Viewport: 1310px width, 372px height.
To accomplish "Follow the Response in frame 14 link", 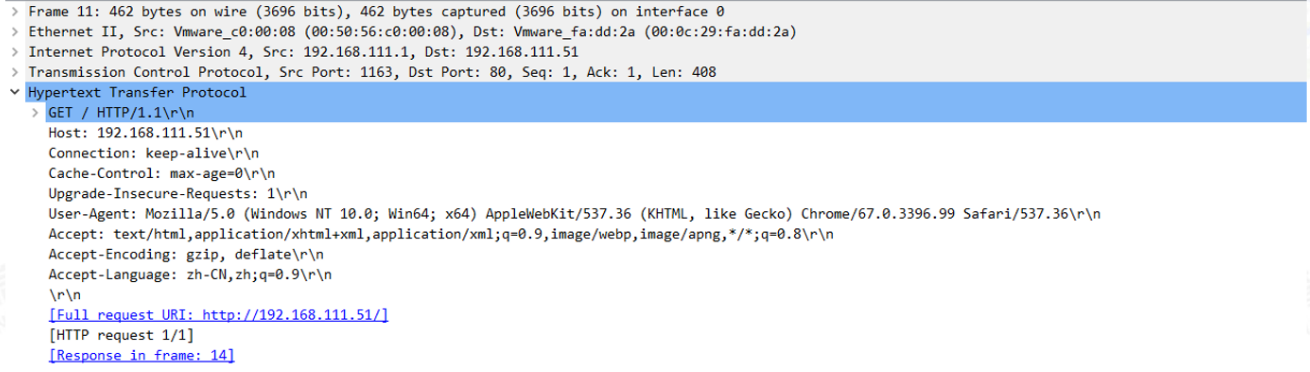I will [x=141, y=355].
